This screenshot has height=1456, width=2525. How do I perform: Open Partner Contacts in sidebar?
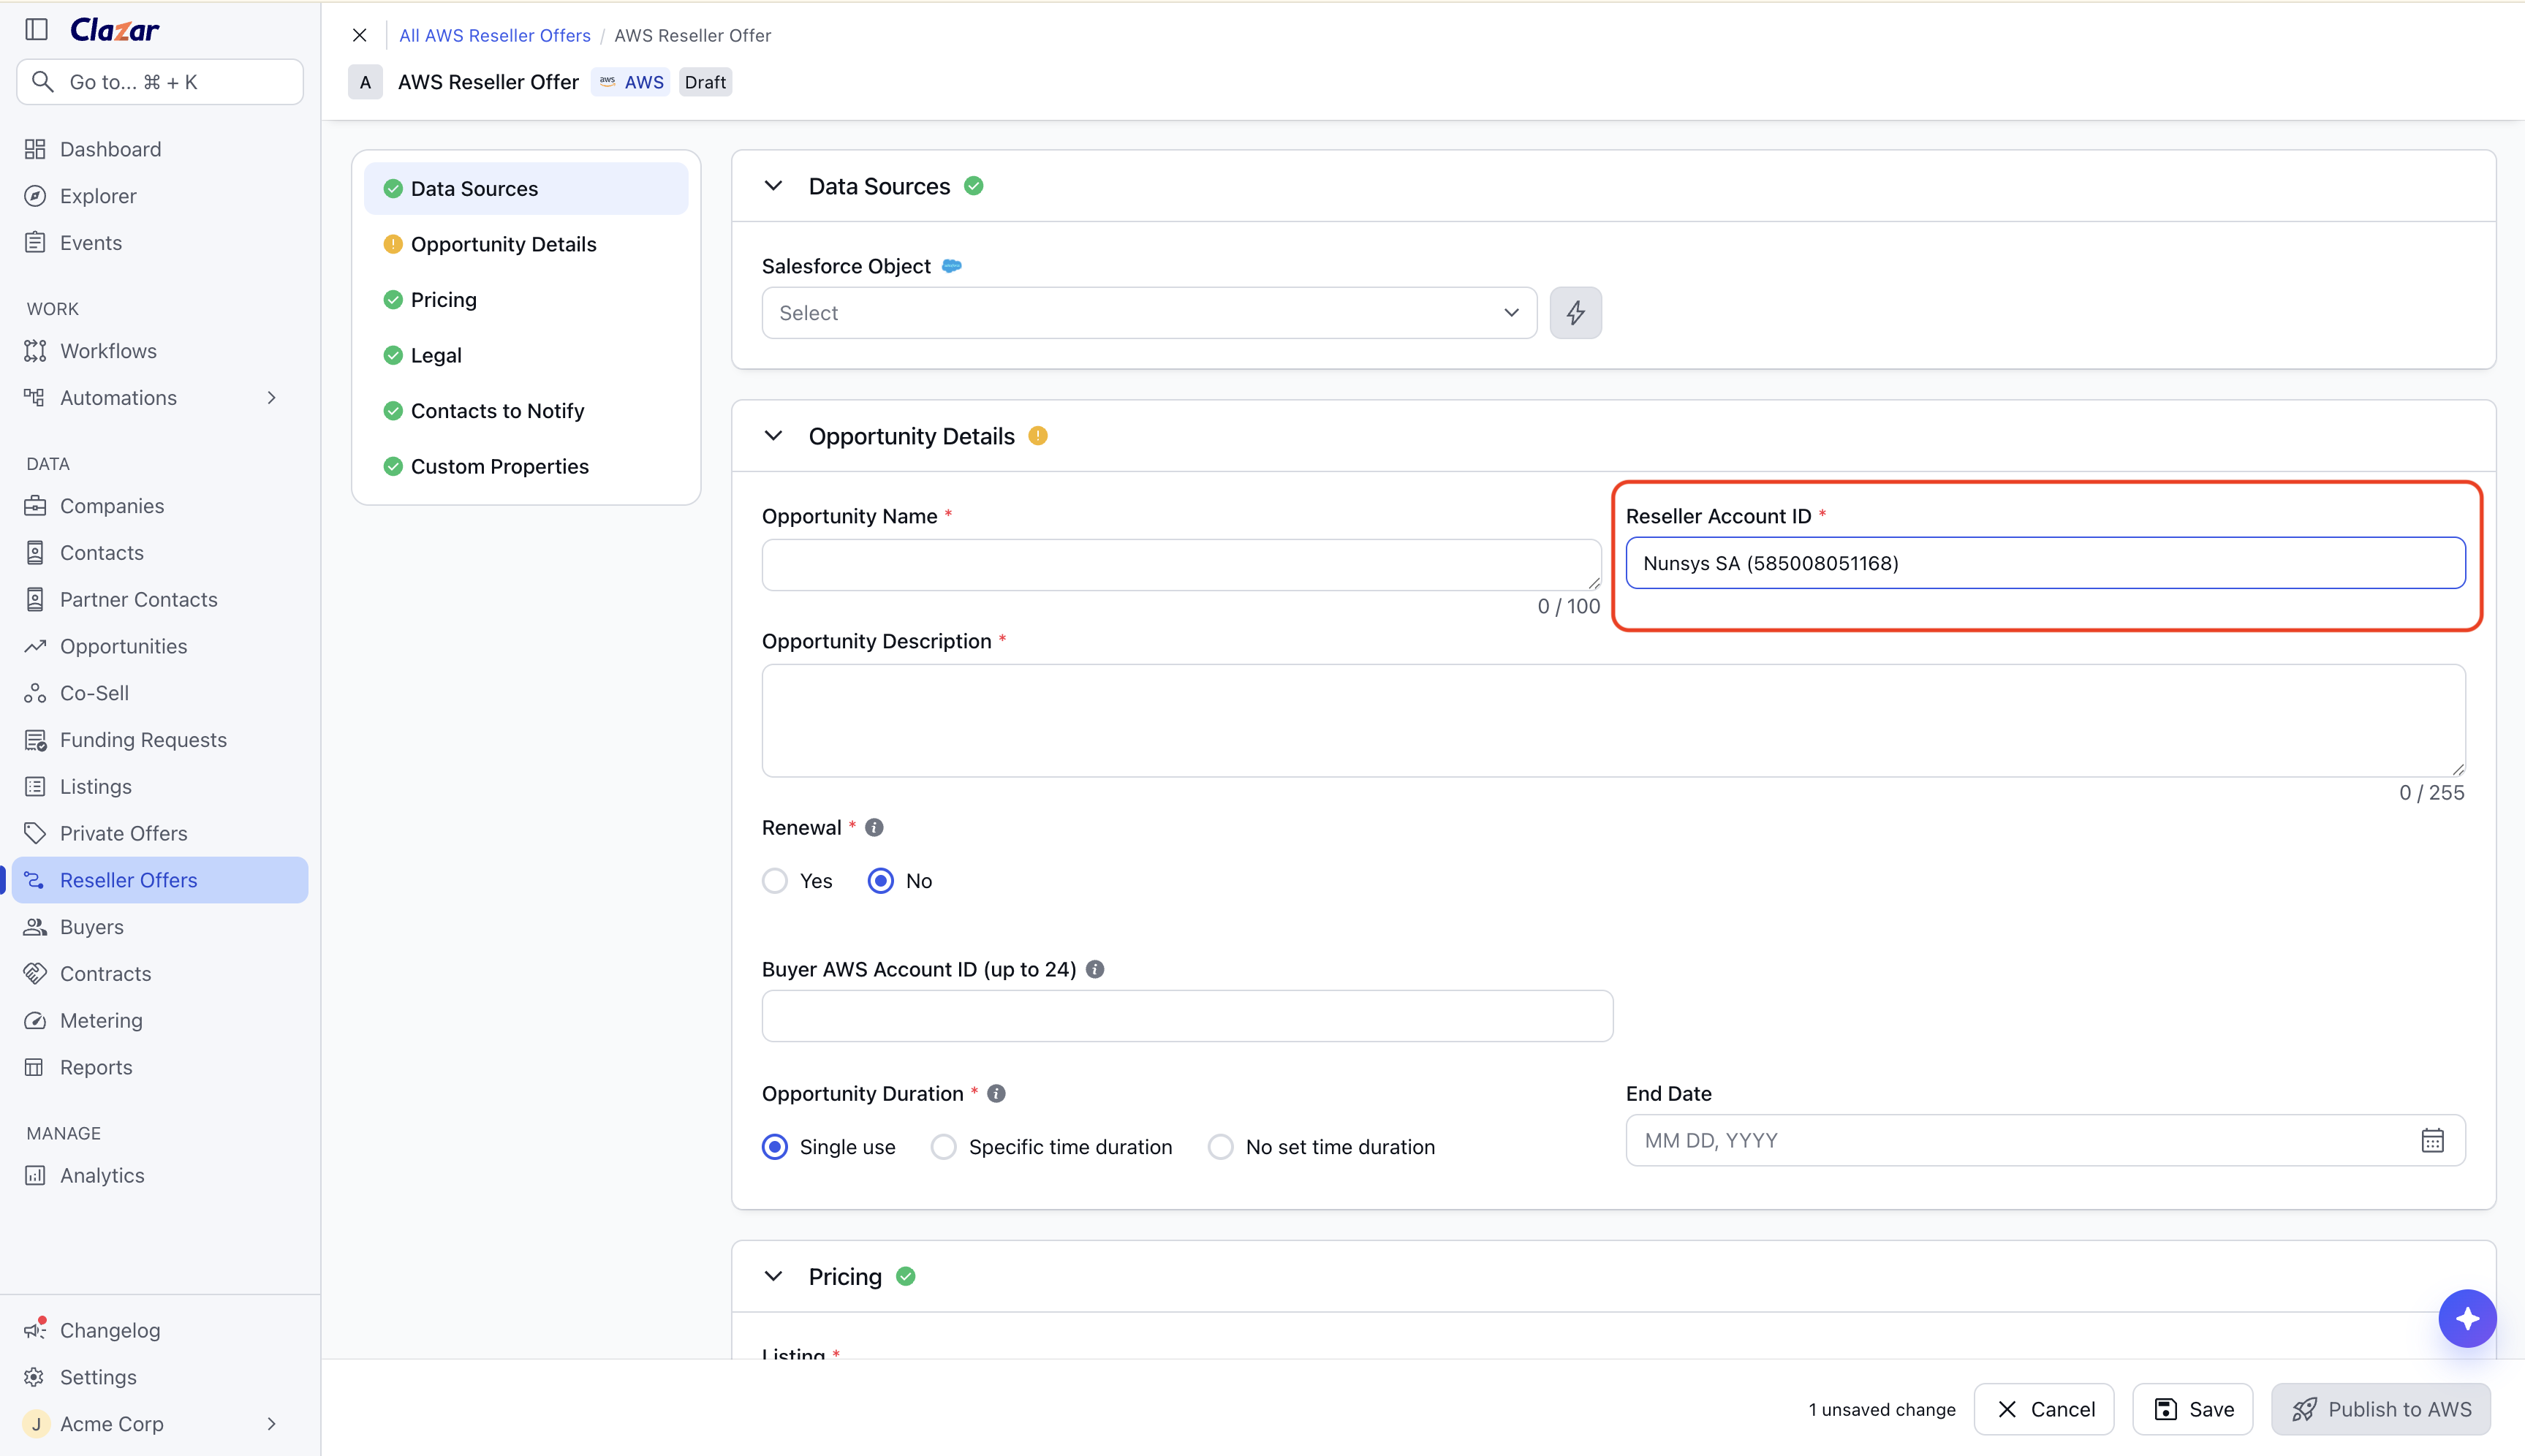coord(160,600)
